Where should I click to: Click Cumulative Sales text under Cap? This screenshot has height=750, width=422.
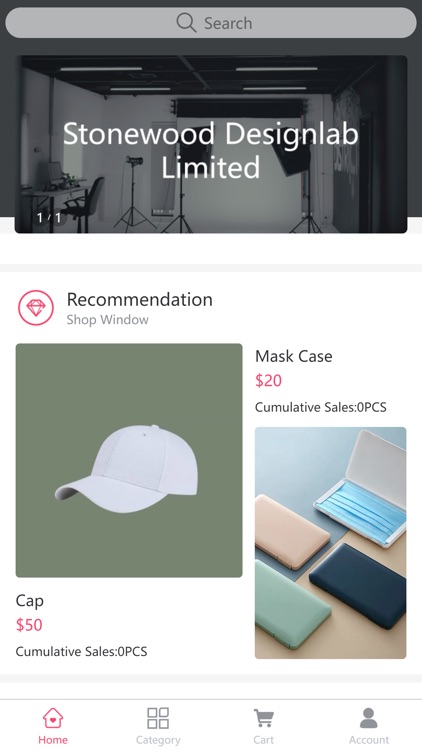click(x=81, y=651)
